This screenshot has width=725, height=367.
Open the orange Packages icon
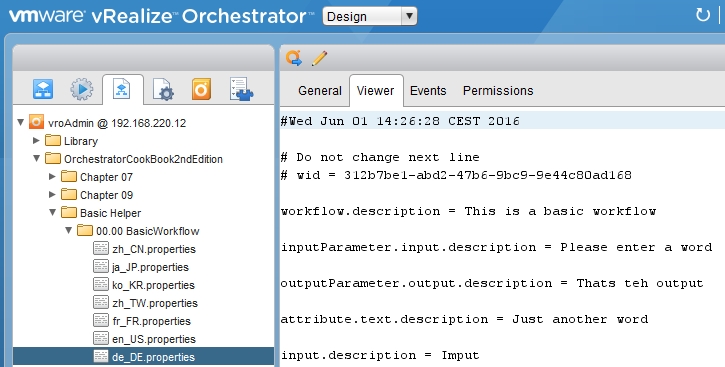[x=202, y=89]
